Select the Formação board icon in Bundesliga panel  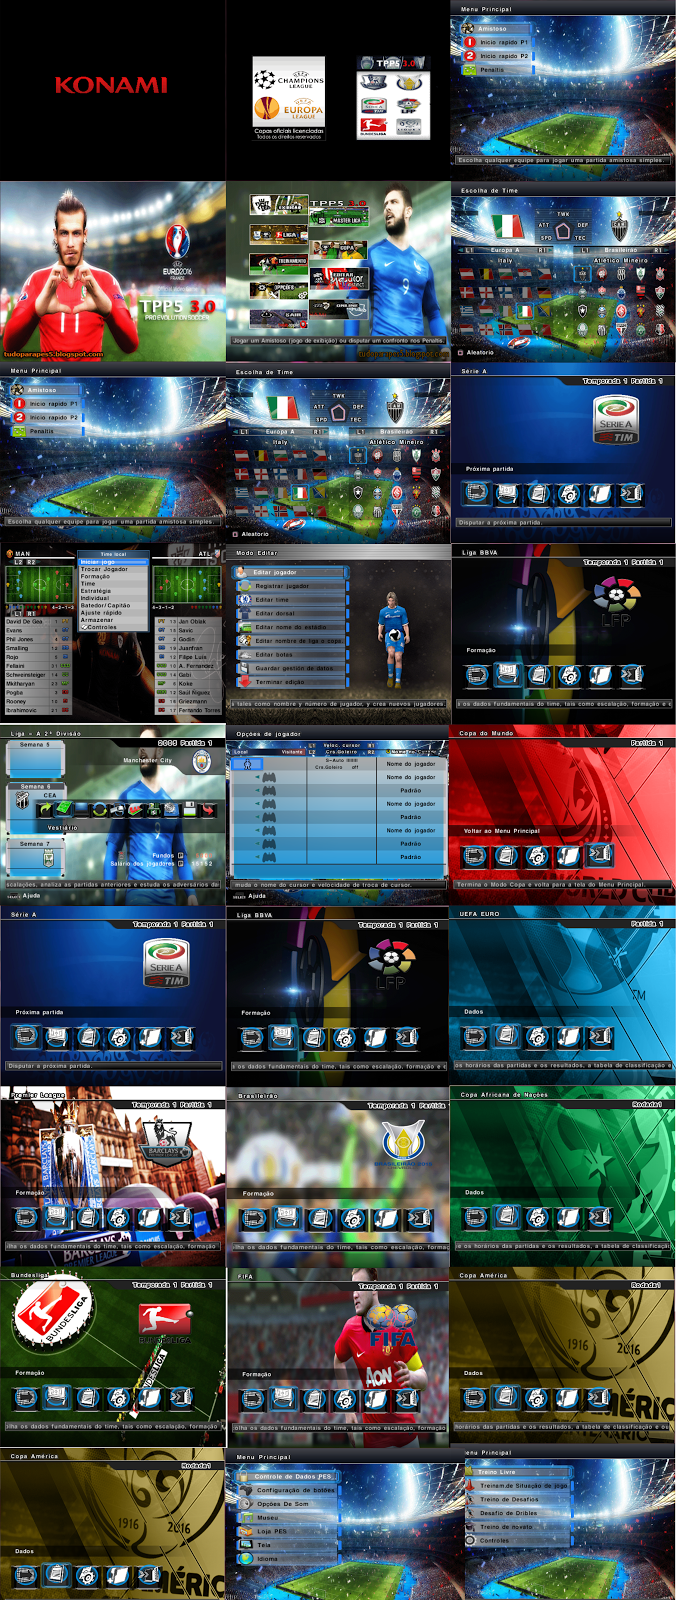(57, 1396)
